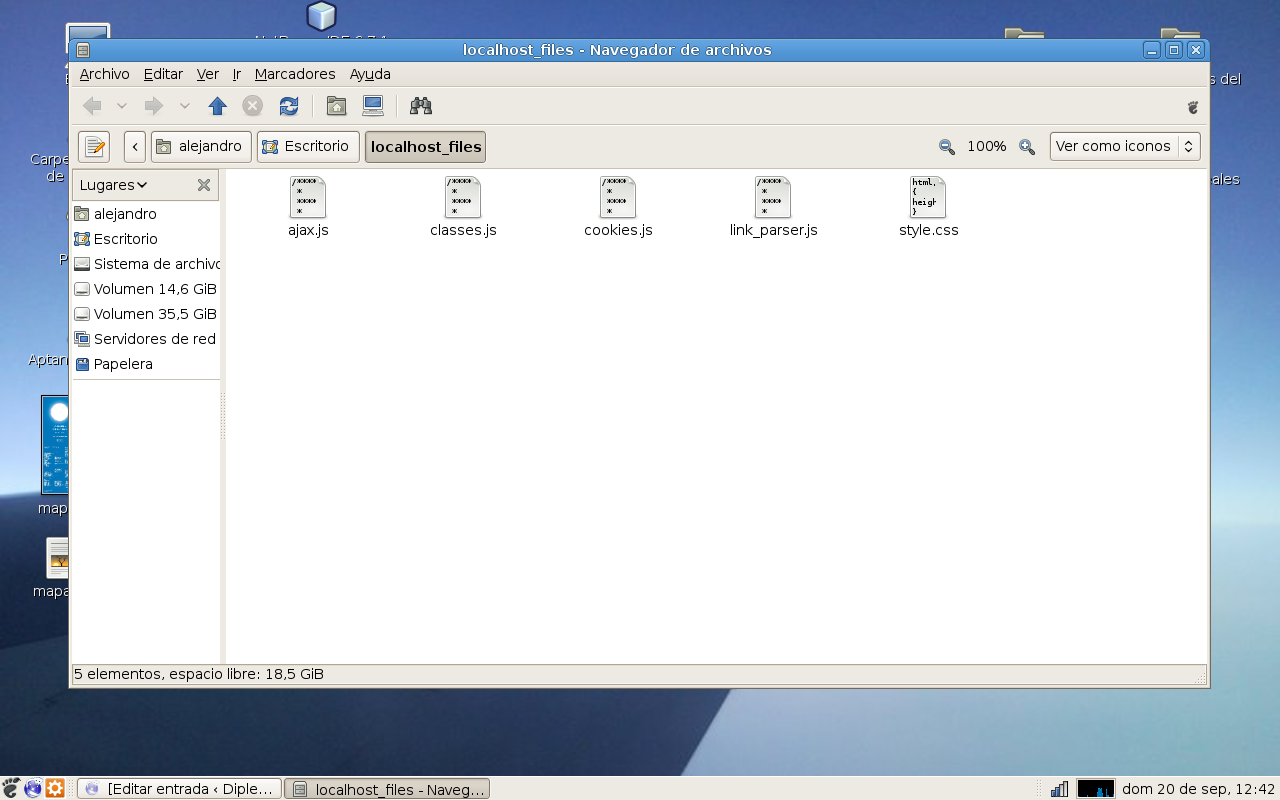Select the blue map image thumbnail on desktop

(x=55, y=444)
